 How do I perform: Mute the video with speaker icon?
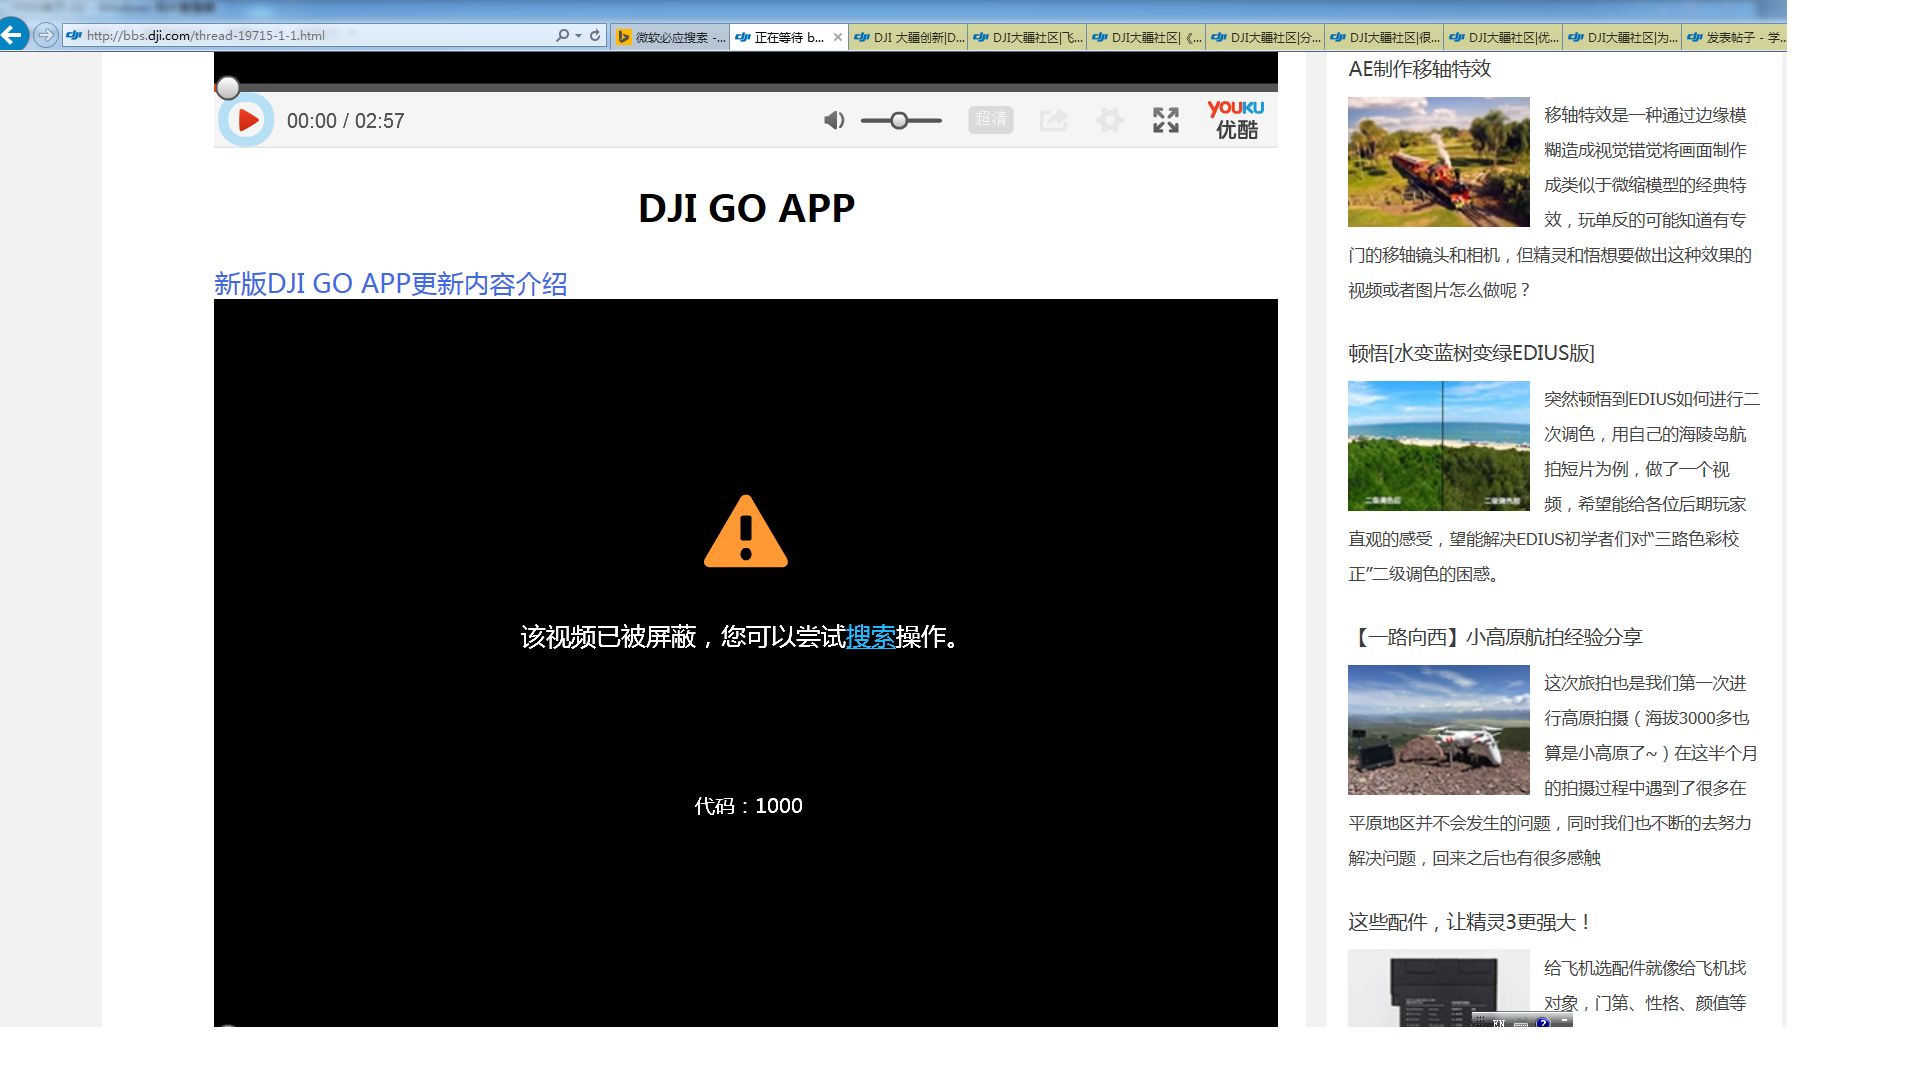click(834, 120)
